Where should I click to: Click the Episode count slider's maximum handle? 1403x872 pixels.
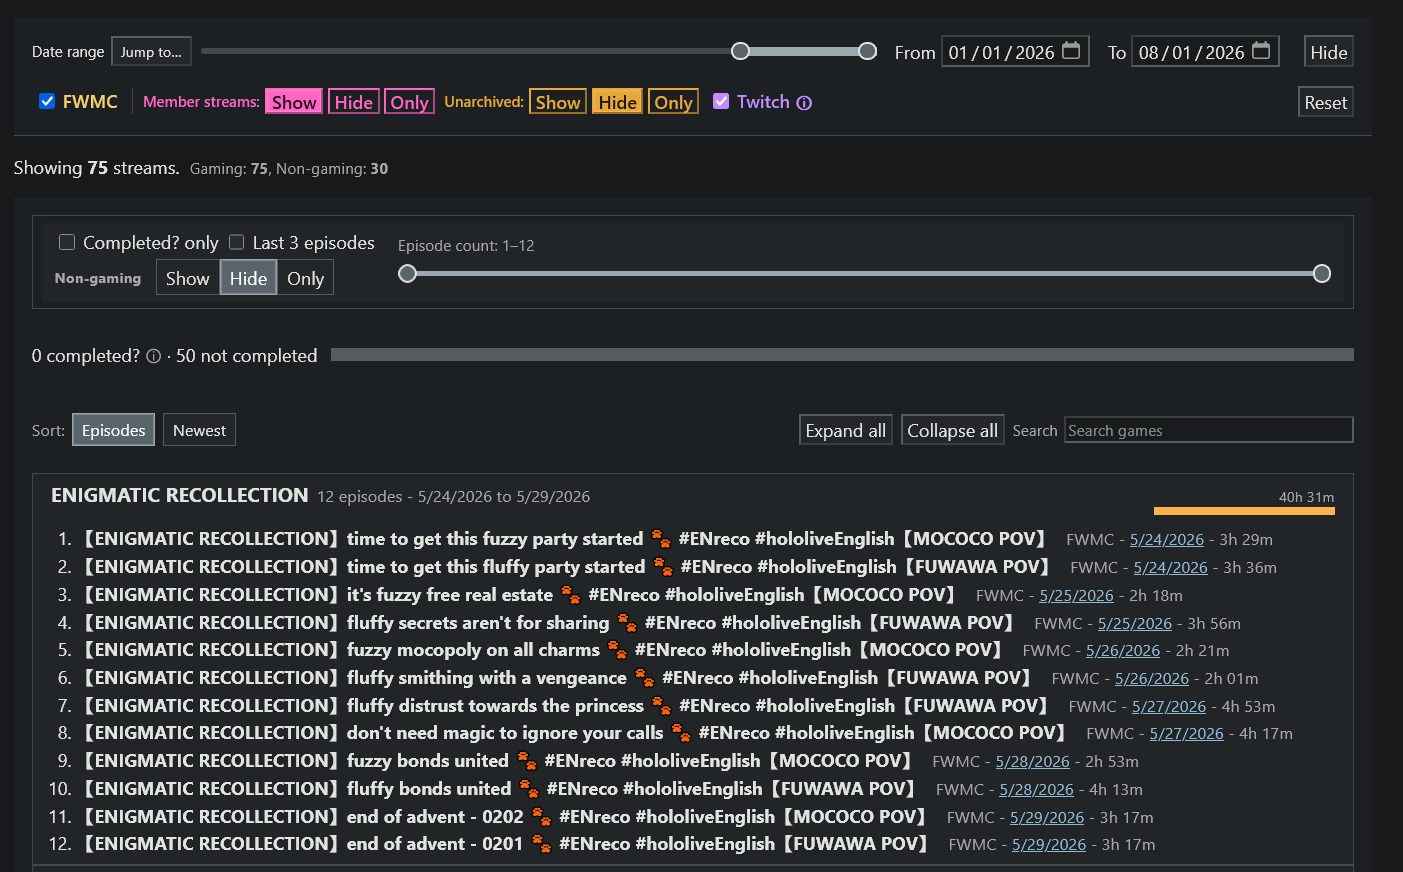1322,273
